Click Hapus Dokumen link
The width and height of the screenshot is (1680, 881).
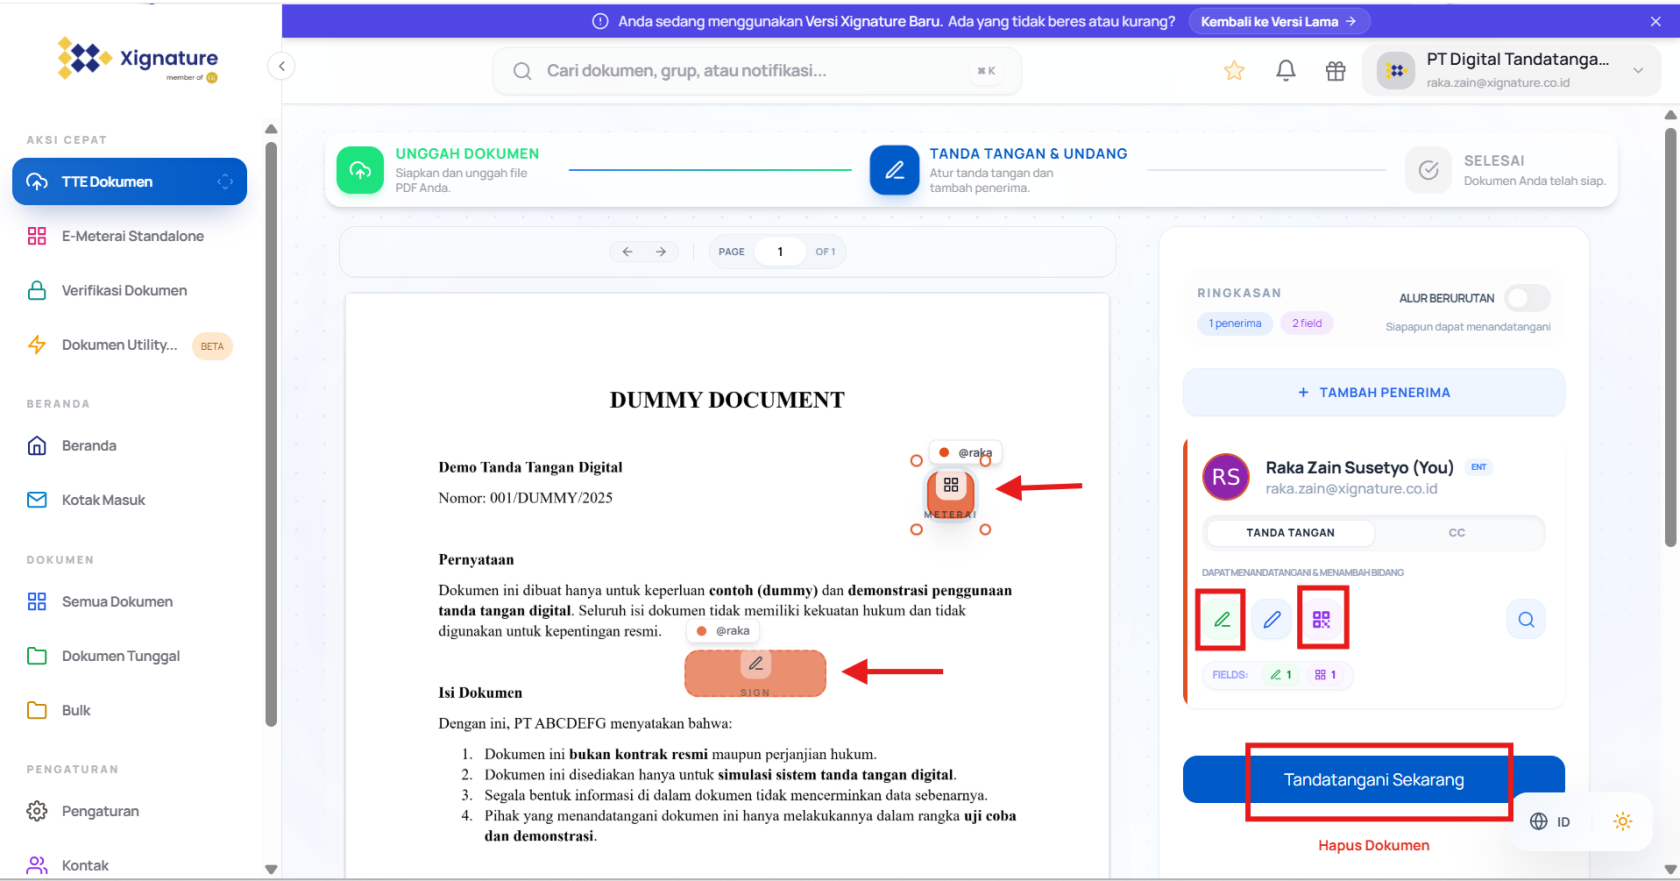tap(1374, 846)
